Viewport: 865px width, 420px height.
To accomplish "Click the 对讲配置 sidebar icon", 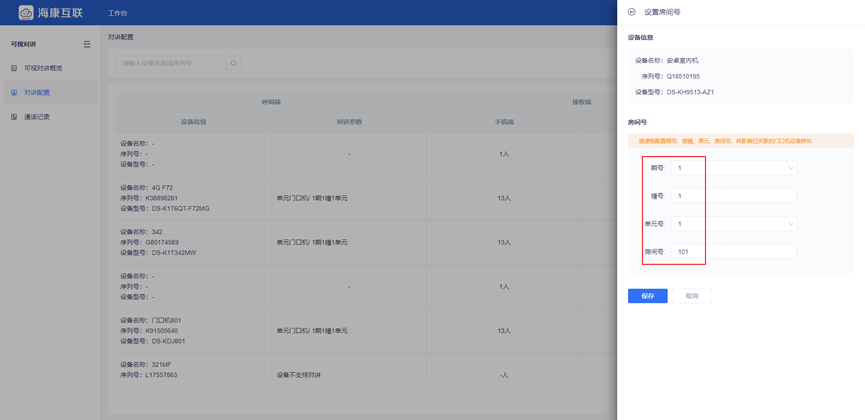I will tap(14, 92).
